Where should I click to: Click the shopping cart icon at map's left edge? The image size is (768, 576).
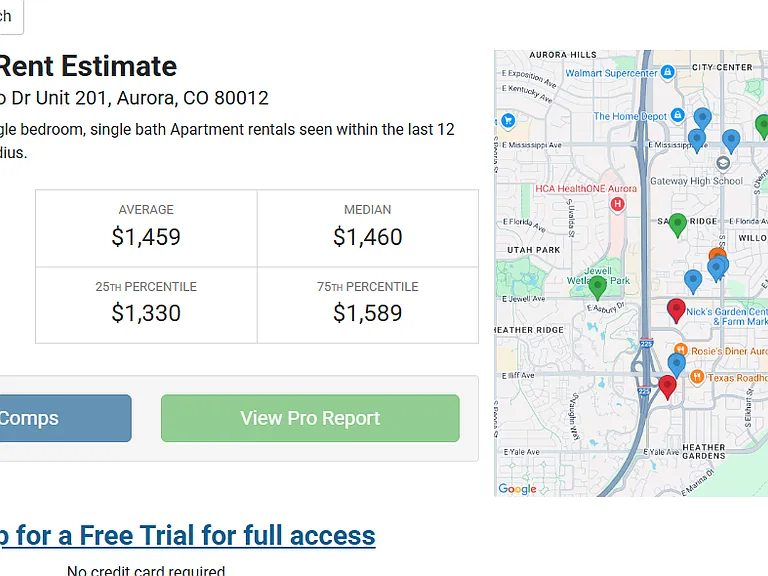point(508,120)
